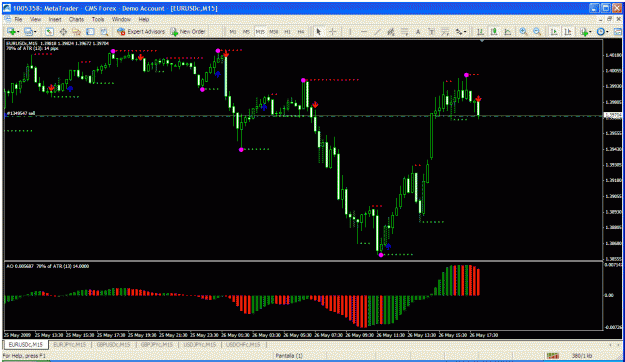Toggle the Terminal window icon

point(90,31)
